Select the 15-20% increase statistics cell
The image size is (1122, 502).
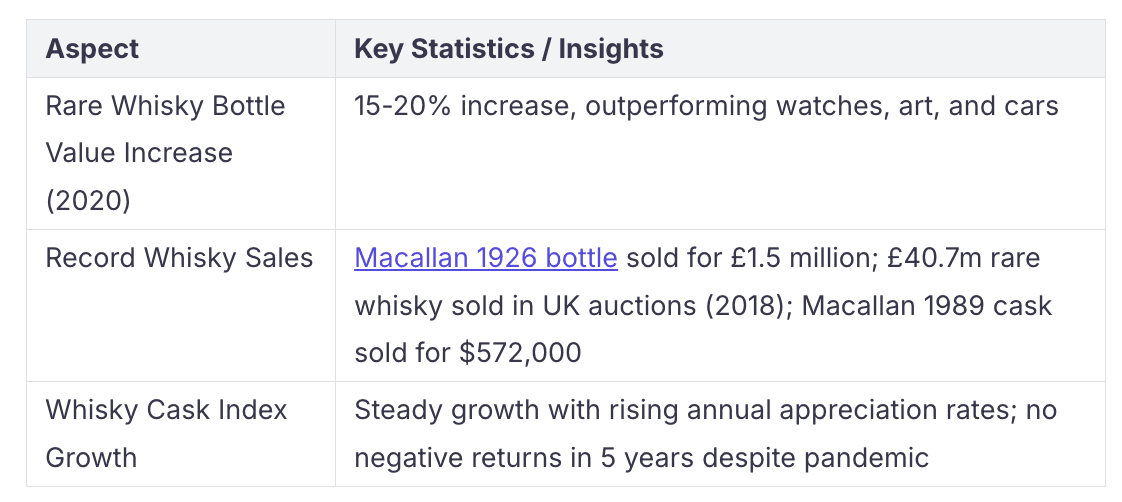pos(720,153)
